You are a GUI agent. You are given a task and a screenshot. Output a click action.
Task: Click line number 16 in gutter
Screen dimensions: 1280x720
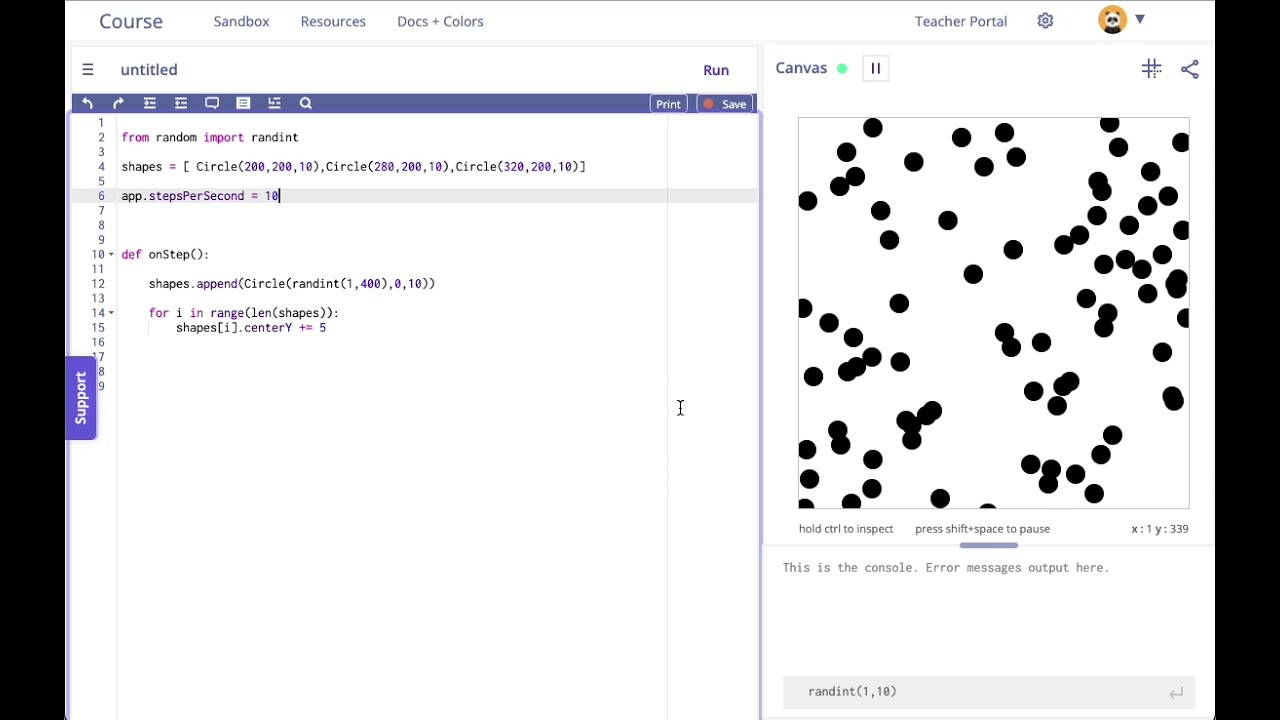coord(98,342)
